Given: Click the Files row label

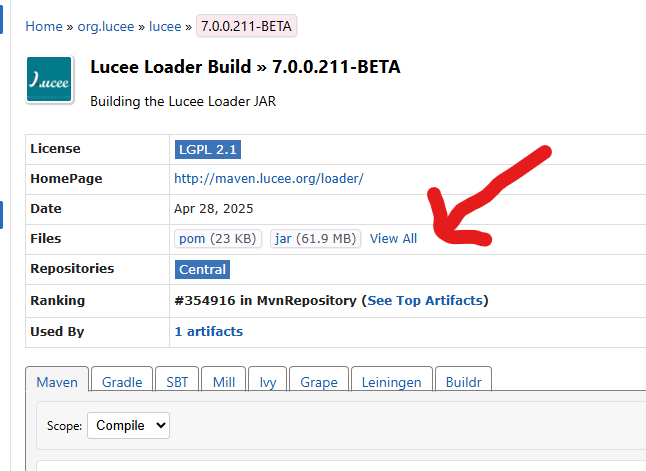Looking at the screenshot, I should tap(46, 239).
